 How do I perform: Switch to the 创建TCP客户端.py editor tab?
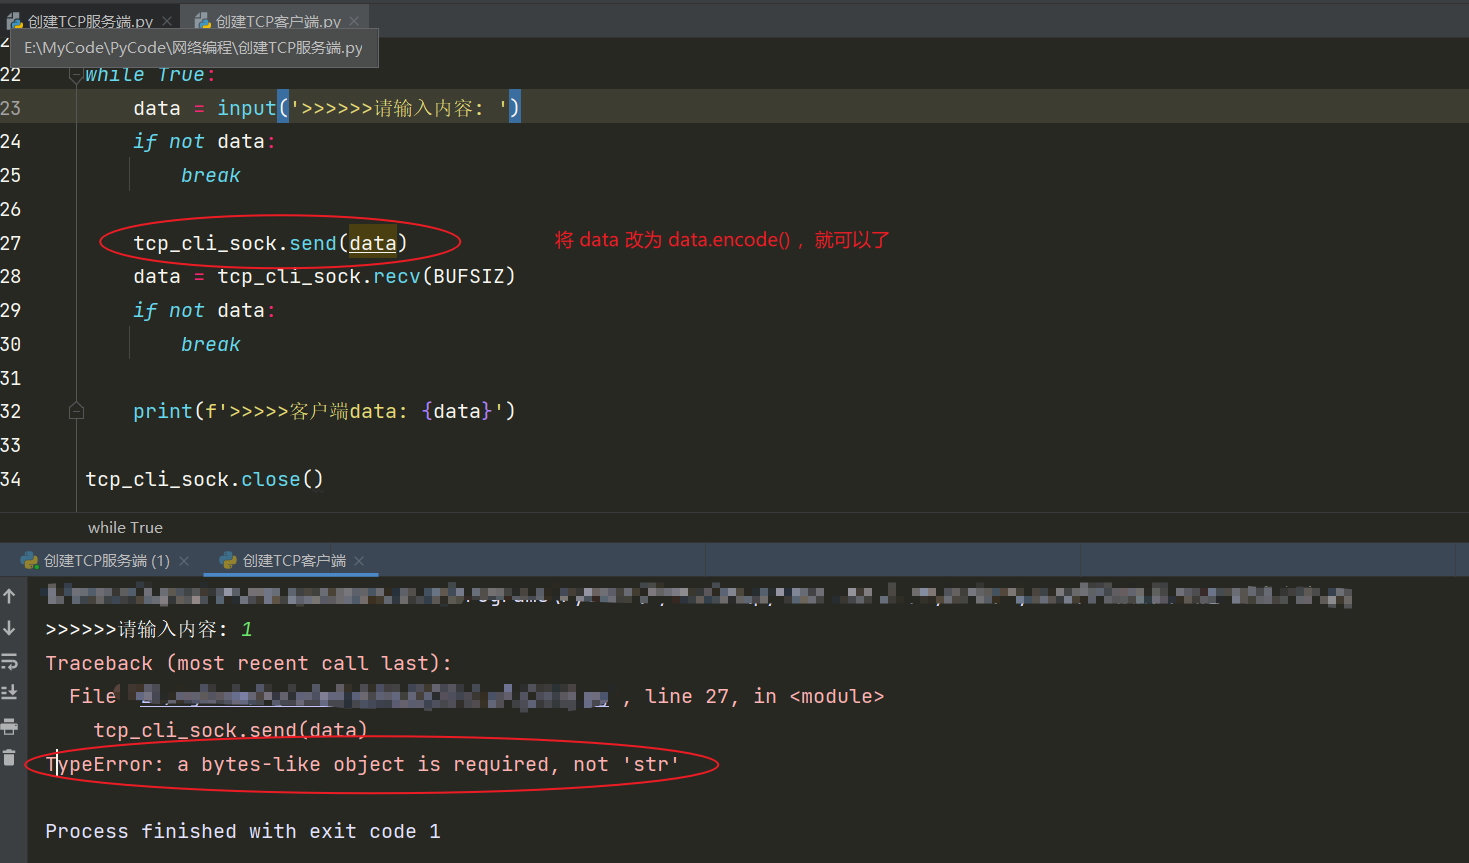277,21
